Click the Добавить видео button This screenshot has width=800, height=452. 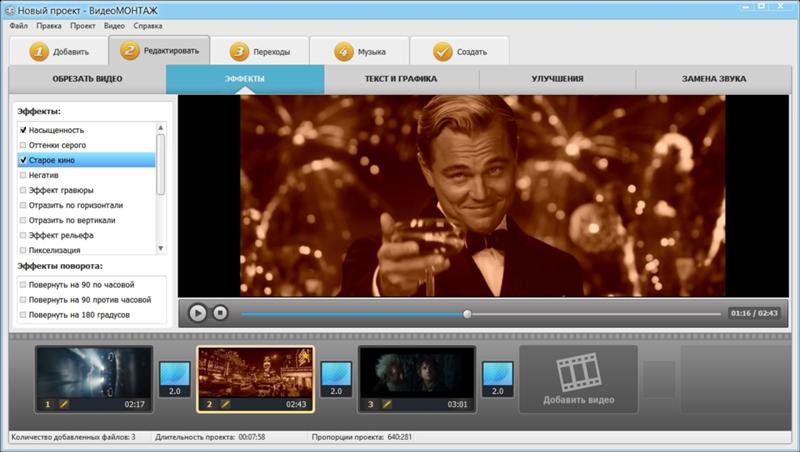[579, 379]
